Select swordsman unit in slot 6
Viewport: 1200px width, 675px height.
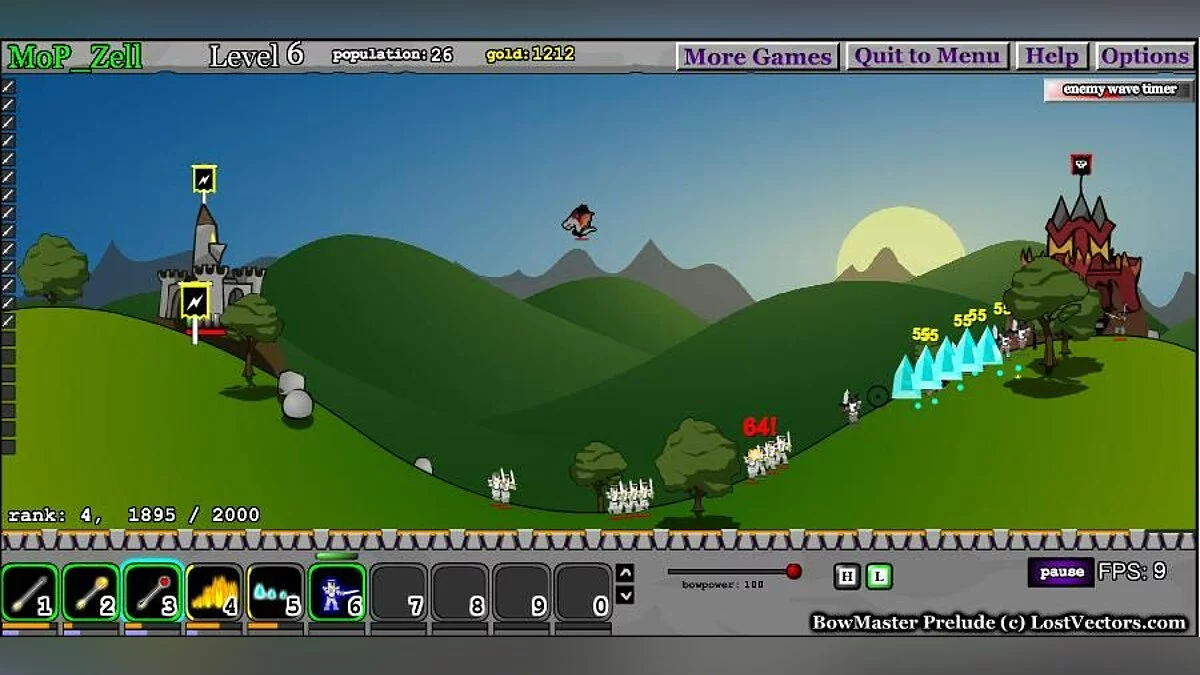point(336,592)
